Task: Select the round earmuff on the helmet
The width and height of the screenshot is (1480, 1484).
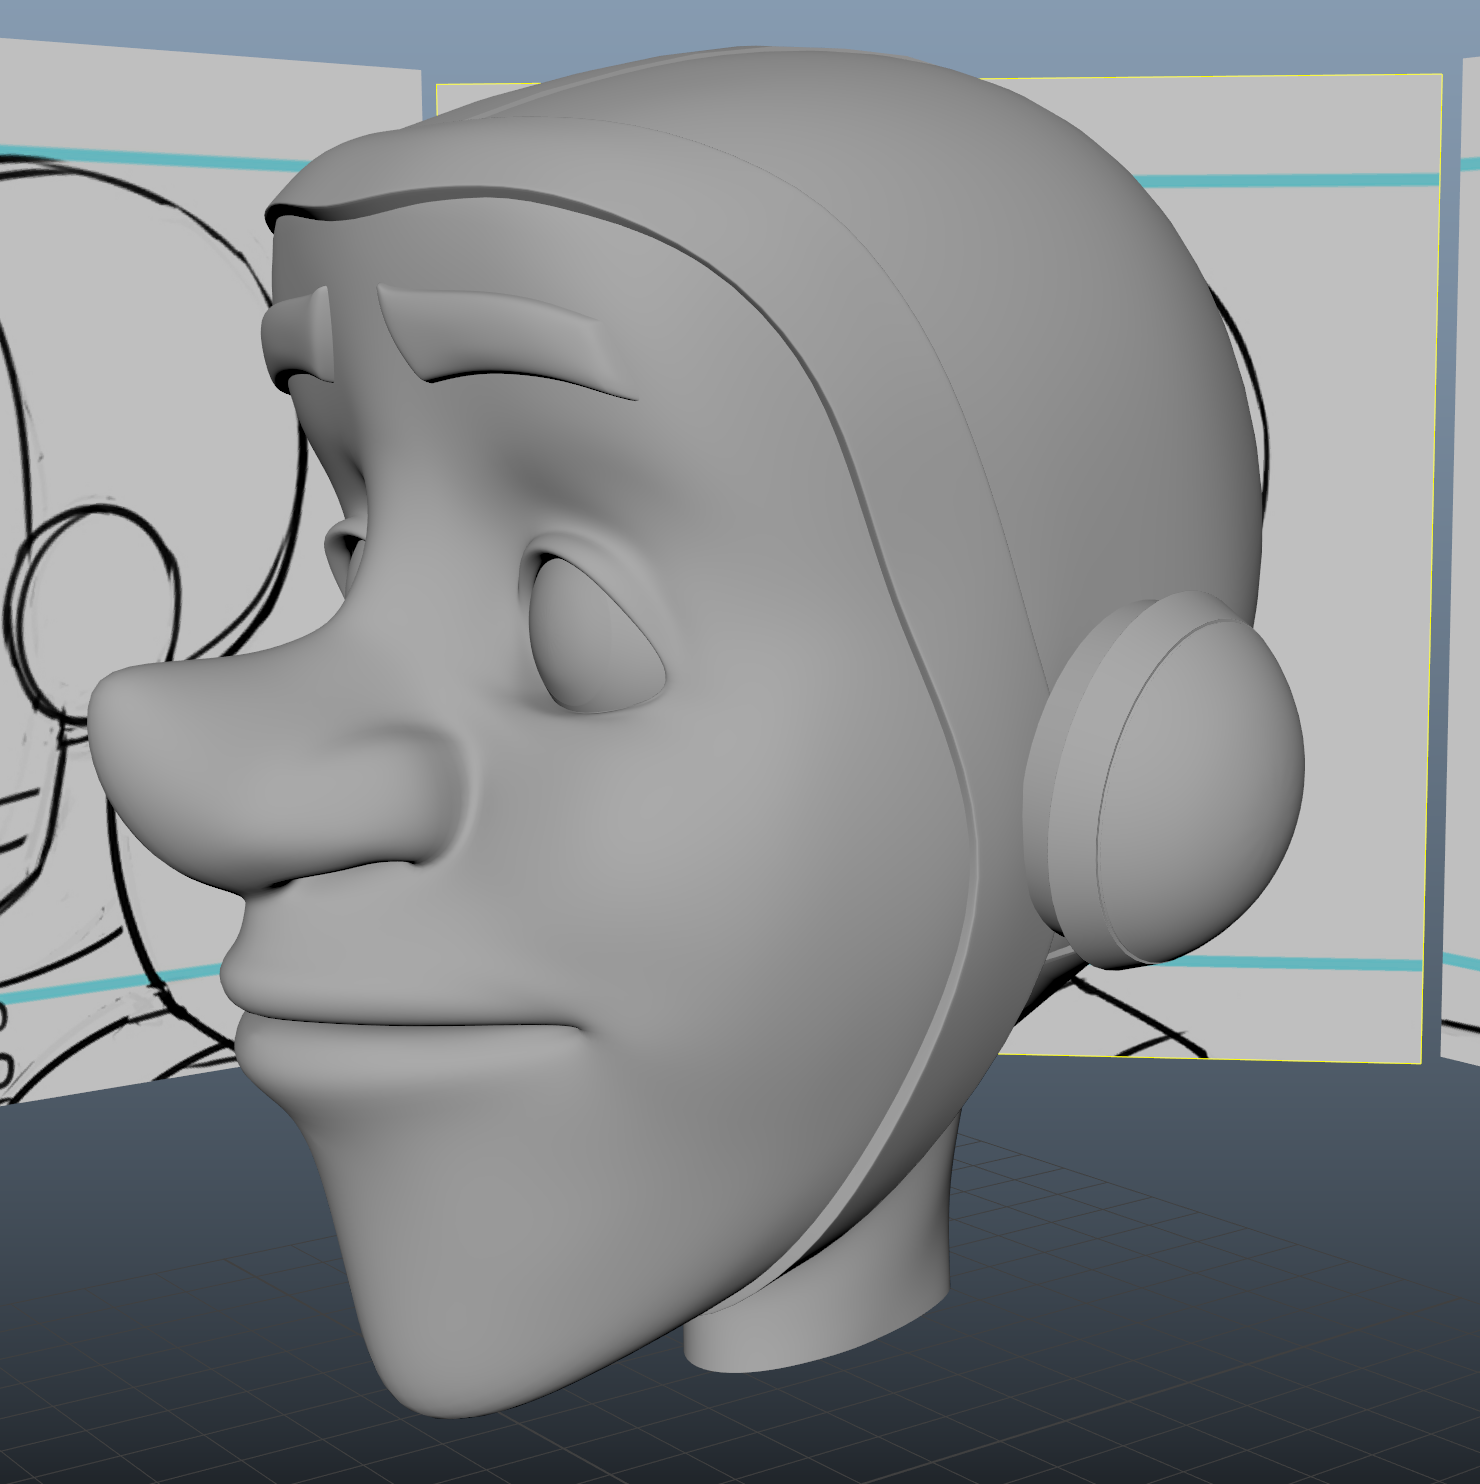Action: pos(1165,780)
